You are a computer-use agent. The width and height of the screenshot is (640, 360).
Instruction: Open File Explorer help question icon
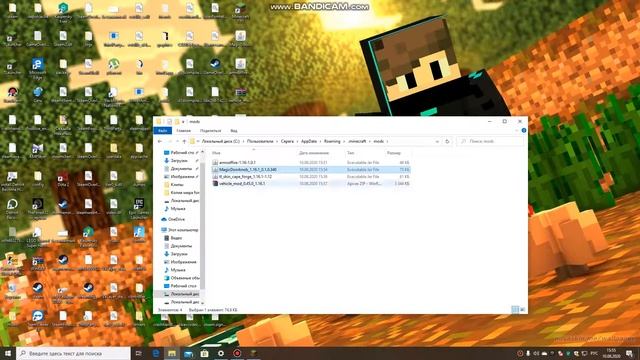click(524, 131)
